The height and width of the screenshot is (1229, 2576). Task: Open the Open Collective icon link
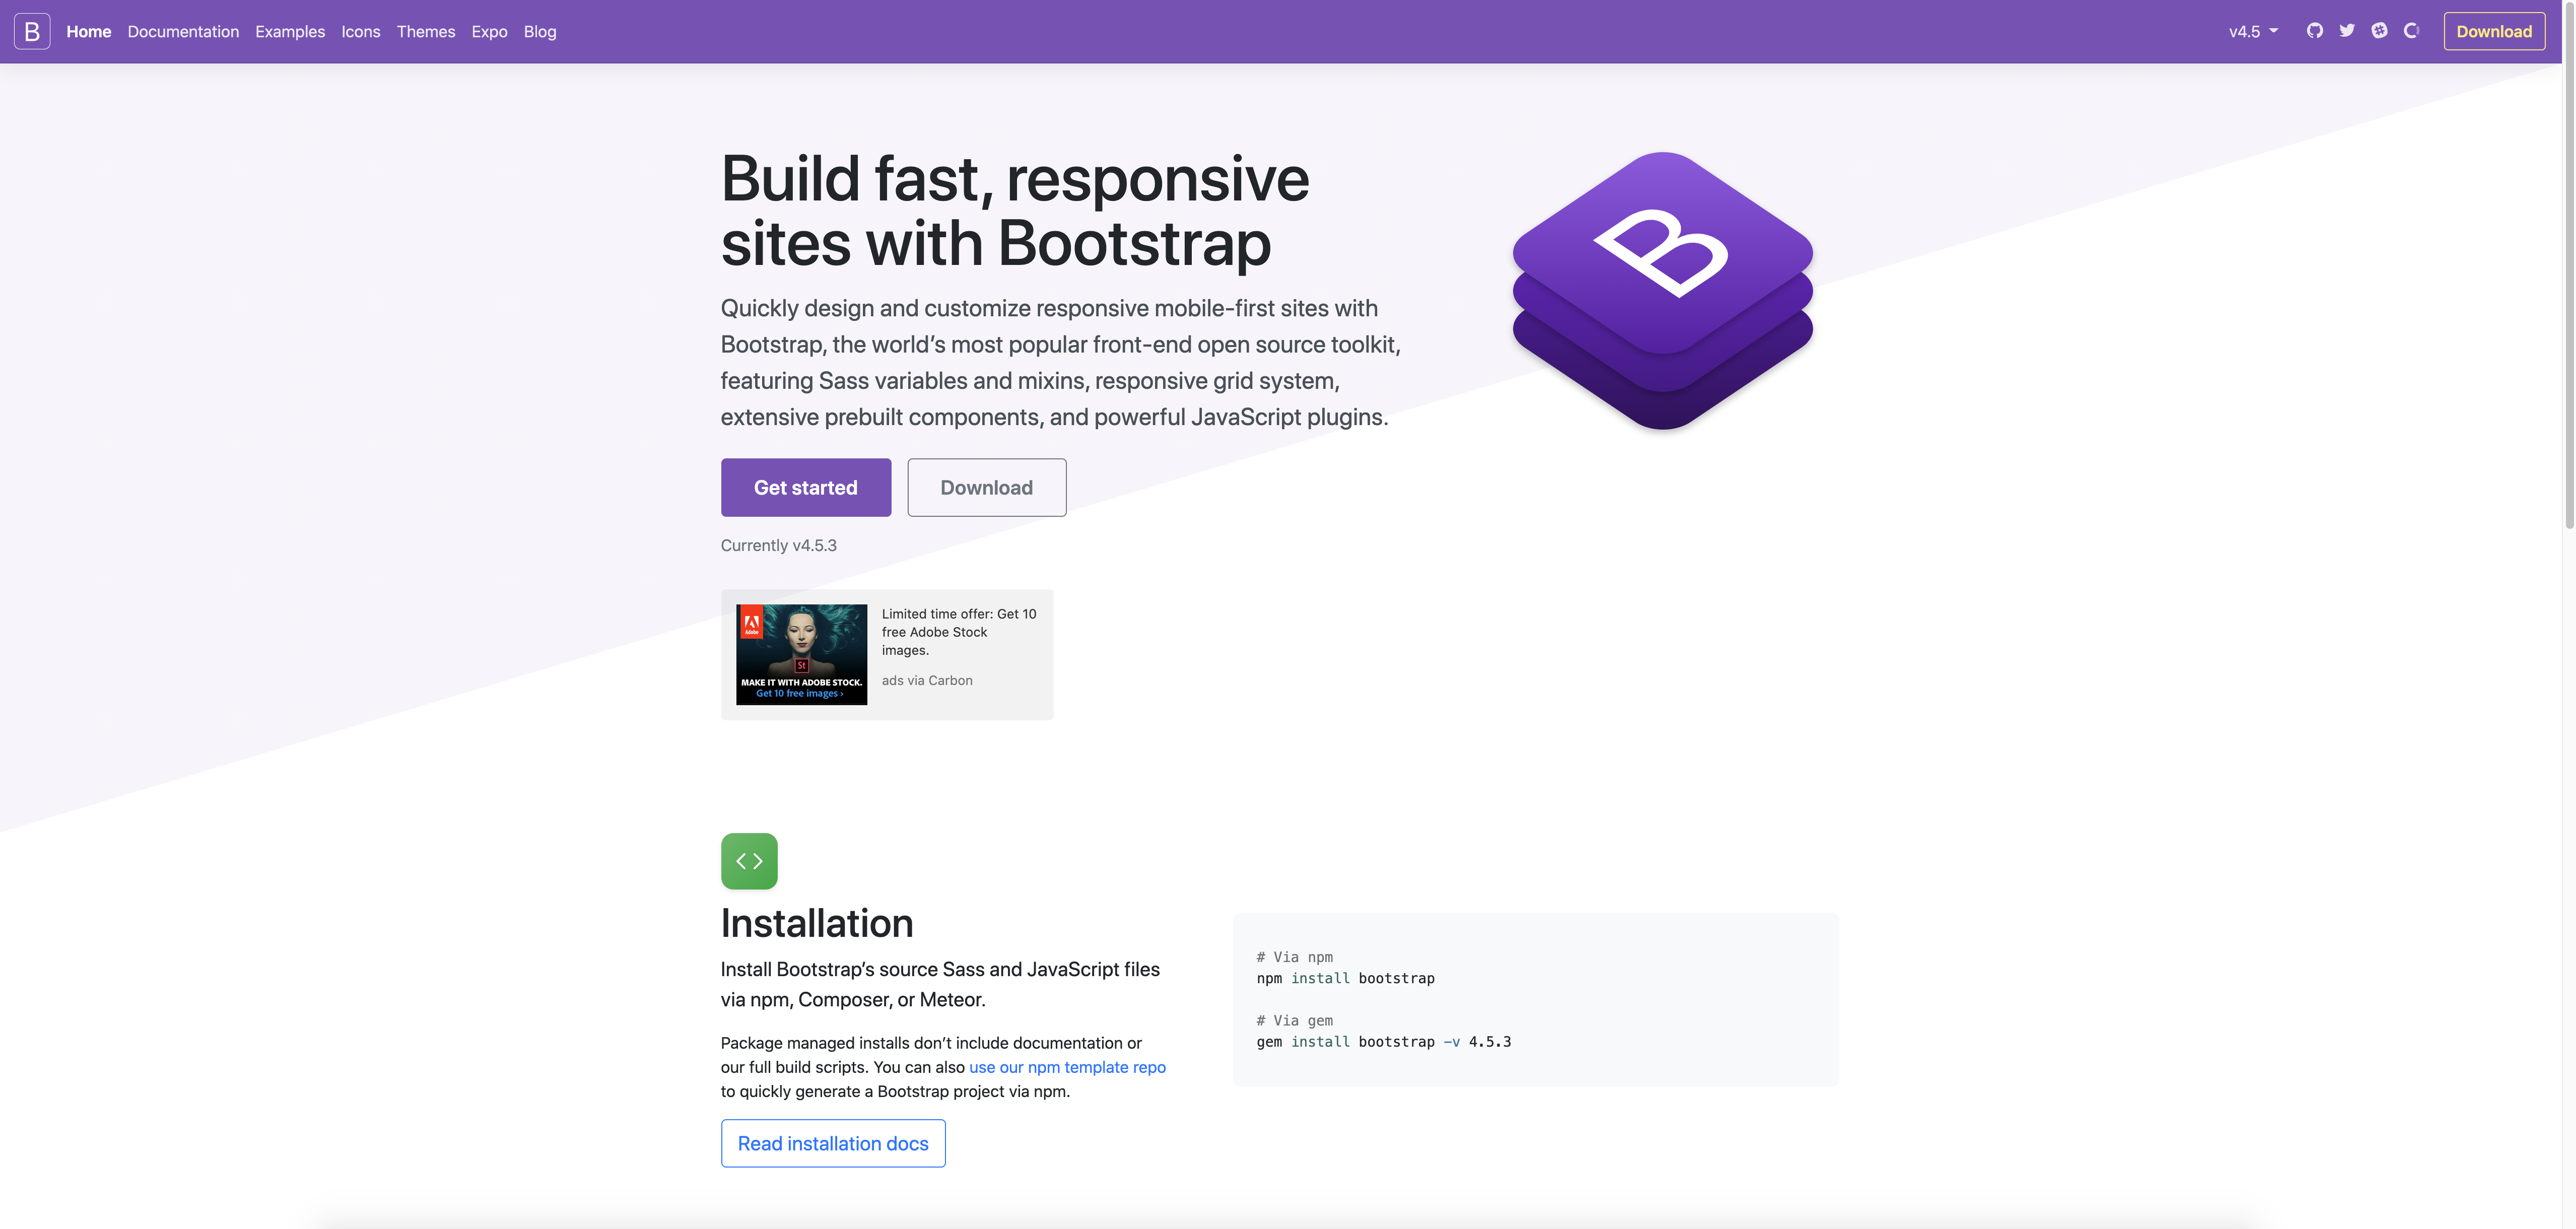[2411, 31]
